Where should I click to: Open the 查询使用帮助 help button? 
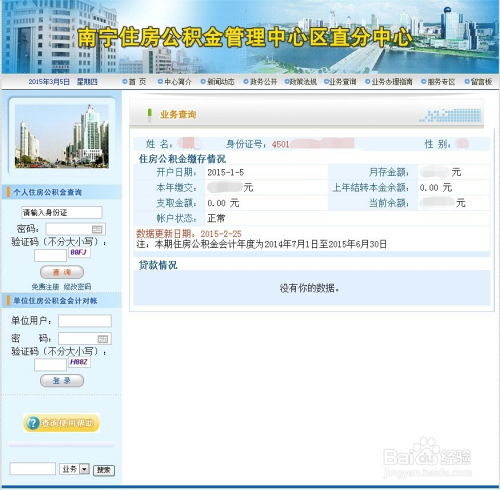(62, 423)
